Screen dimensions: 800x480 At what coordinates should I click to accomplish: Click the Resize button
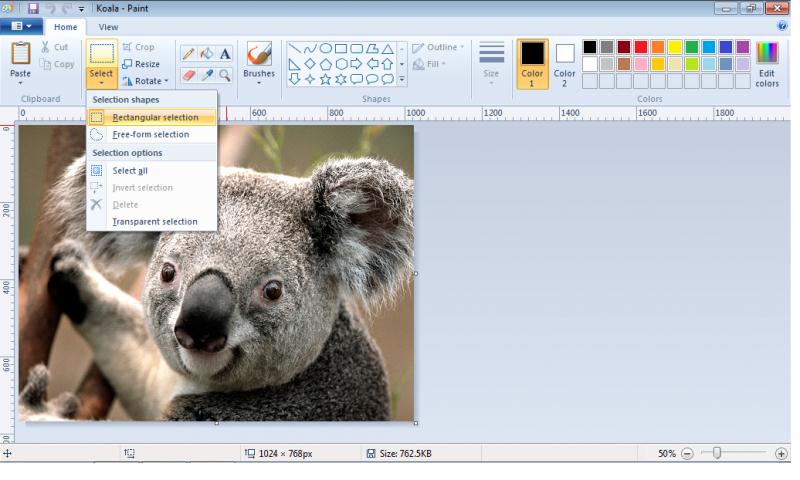tap(141, 64)
